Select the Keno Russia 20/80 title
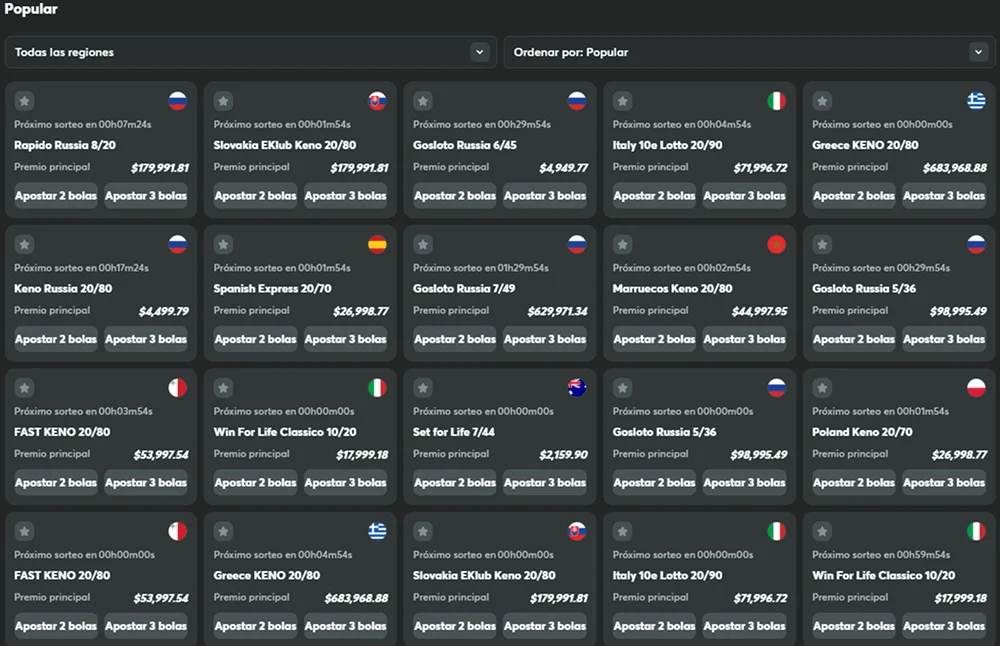Screen dimensions: 1000x646 [63, 289]
